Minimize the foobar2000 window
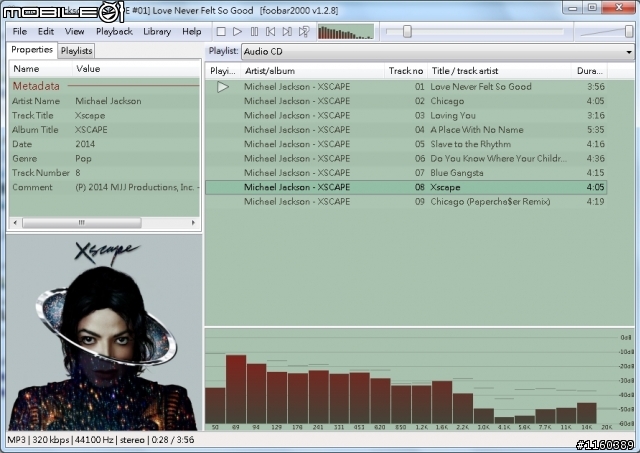The image size is (640, 453). [572, 8]
